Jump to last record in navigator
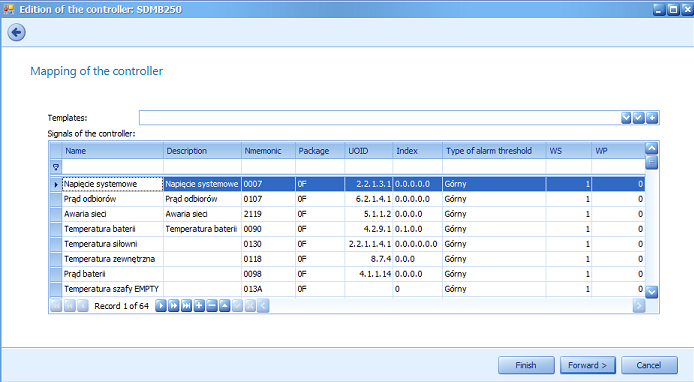Screen dimensions: 694x382 pyautogui.click(x=186, y=306)
